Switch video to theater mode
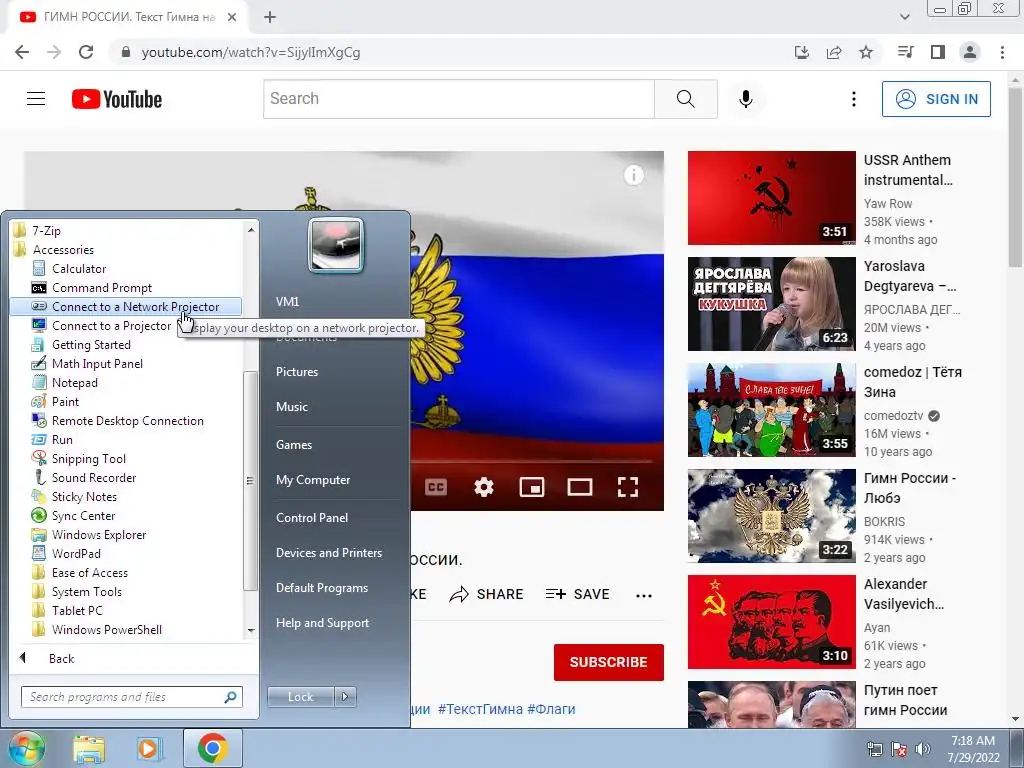1024x768 pixels. 580,487
